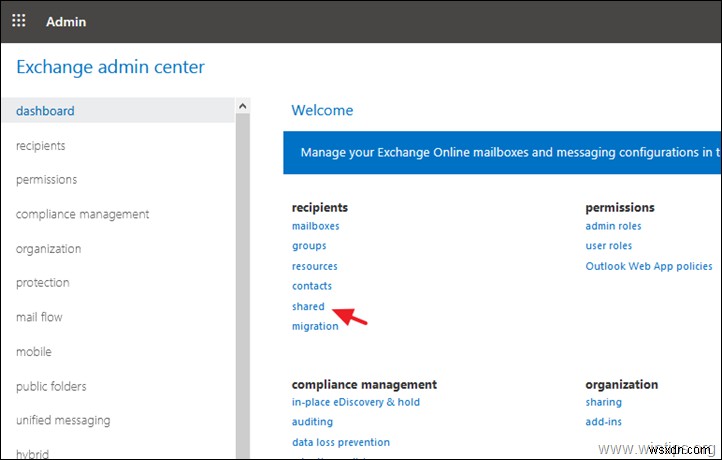
Task: Open mail flow section in sidebar
Action: pos(39,318)
